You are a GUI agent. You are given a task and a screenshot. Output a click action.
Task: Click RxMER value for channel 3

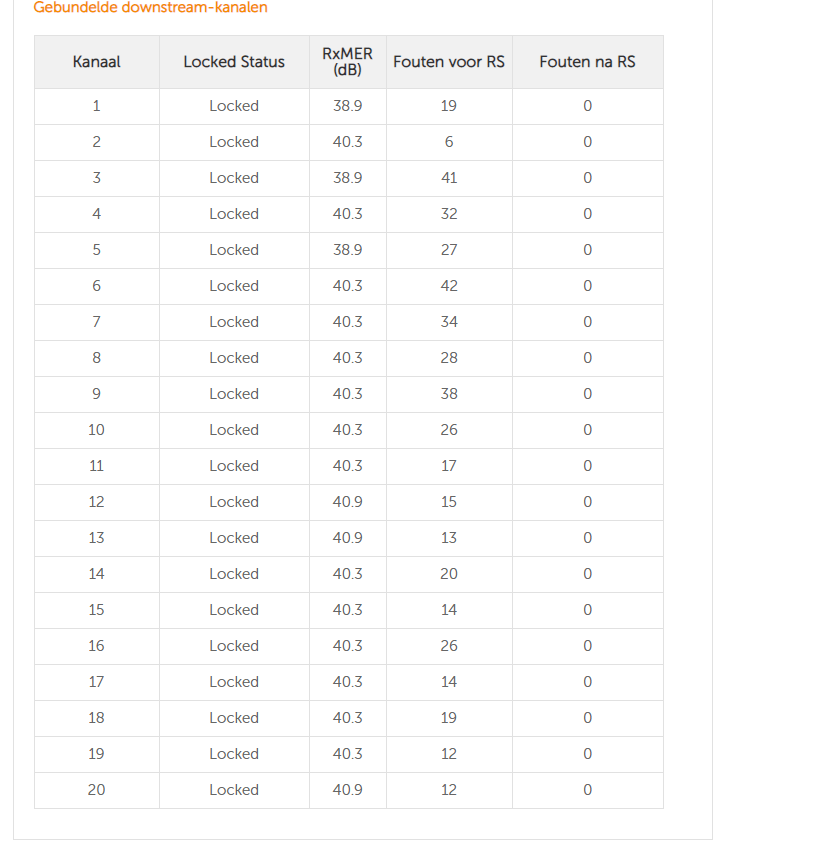348,178
